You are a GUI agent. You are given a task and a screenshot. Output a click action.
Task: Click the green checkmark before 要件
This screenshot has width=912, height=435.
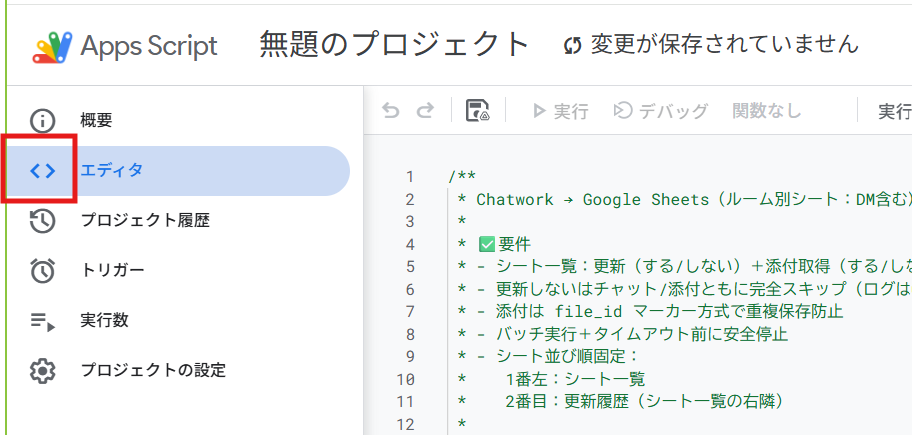488,244
